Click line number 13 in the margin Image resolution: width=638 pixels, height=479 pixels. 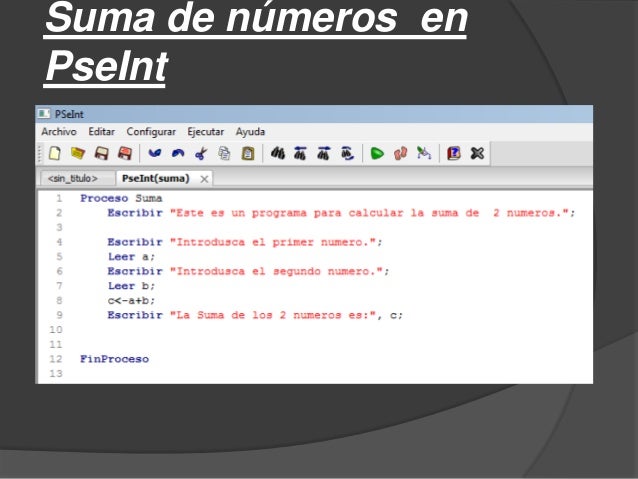coord(56,374)
